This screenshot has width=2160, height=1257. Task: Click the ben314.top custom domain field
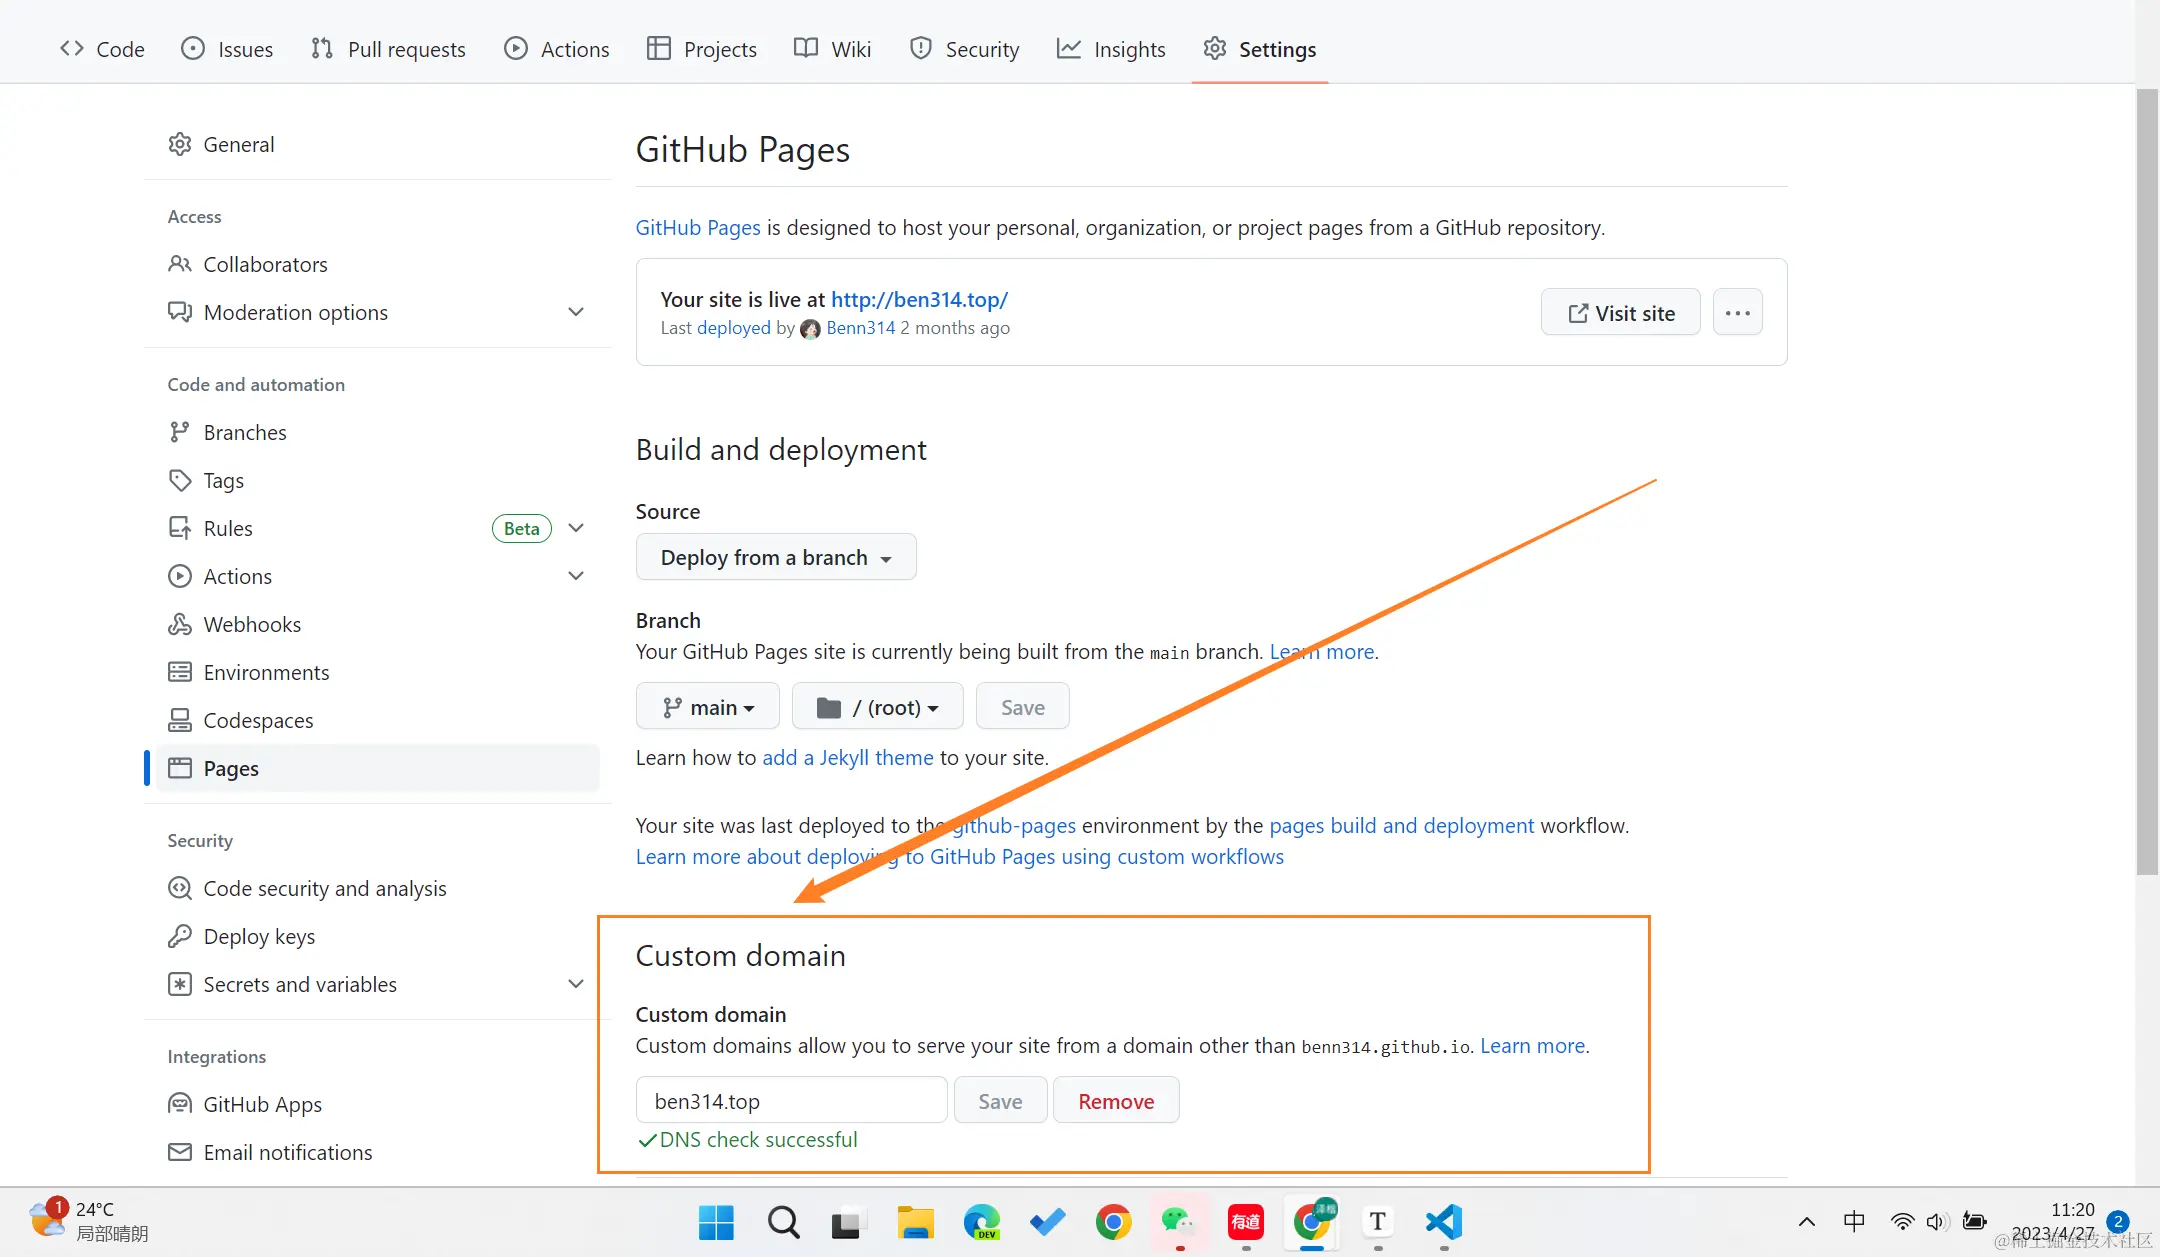tap(790, 1101)
